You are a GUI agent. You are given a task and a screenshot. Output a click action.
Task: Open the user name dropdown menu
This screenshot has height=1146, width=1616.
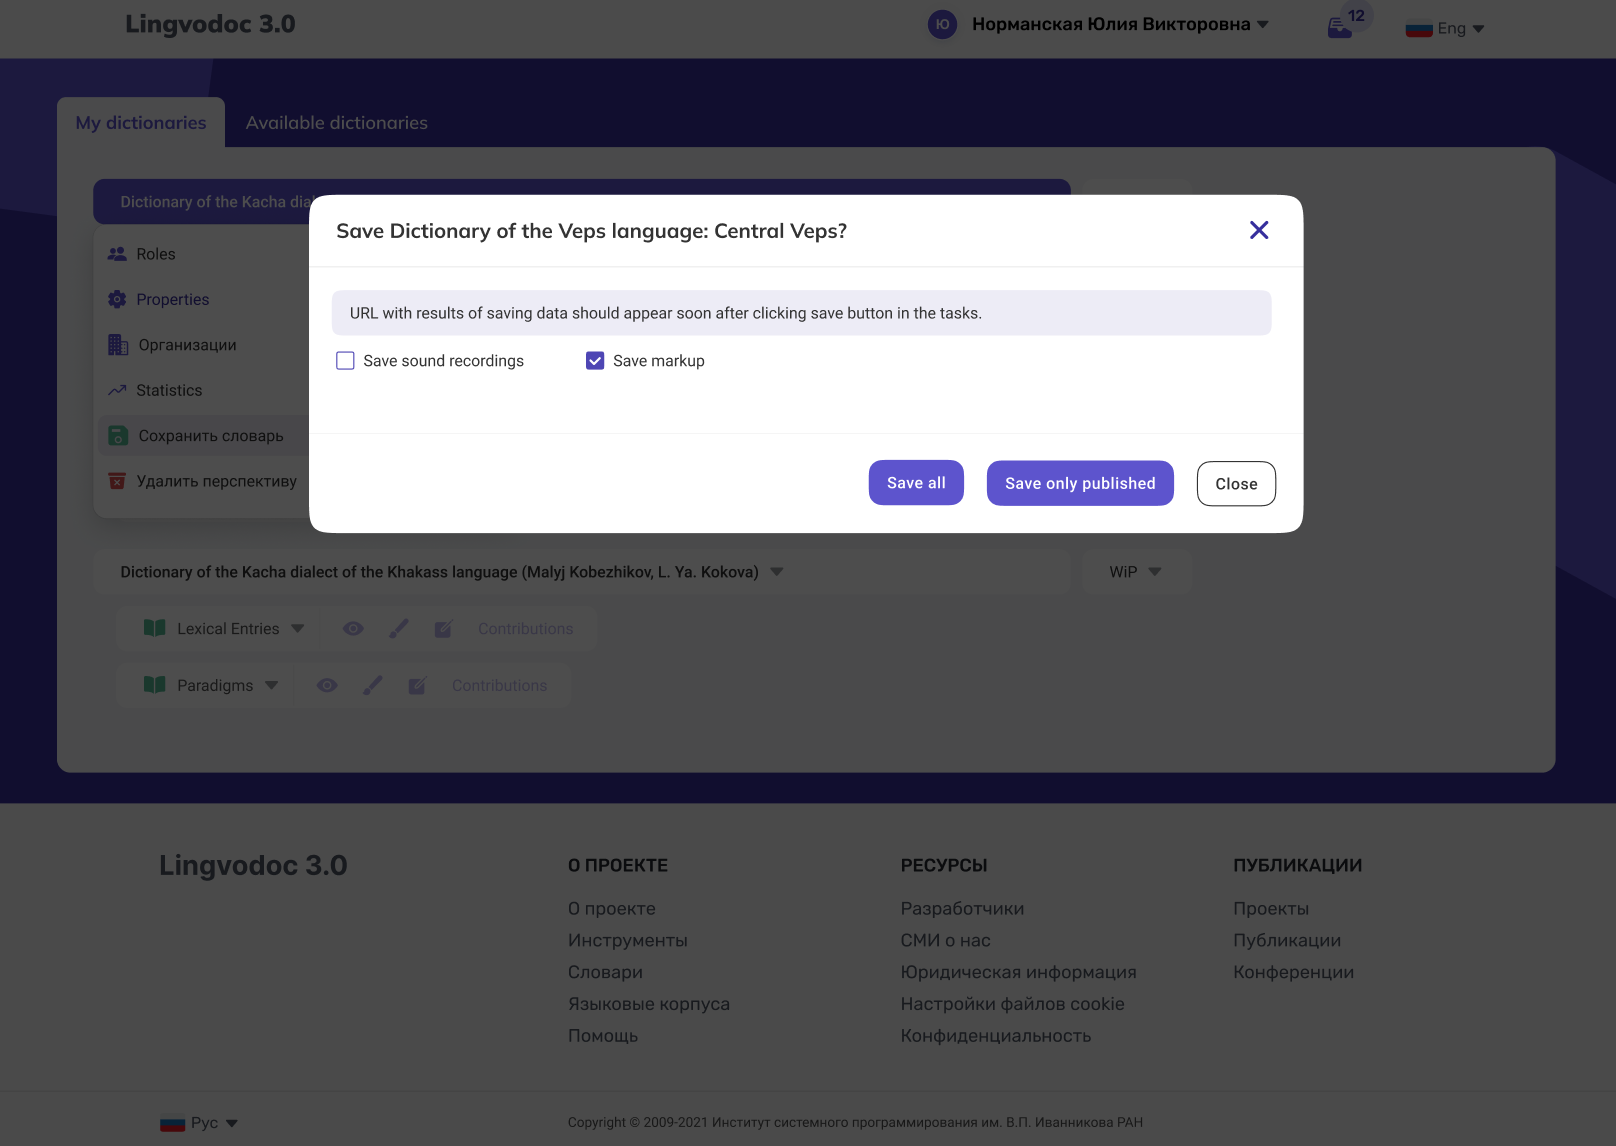(1120, 24)
